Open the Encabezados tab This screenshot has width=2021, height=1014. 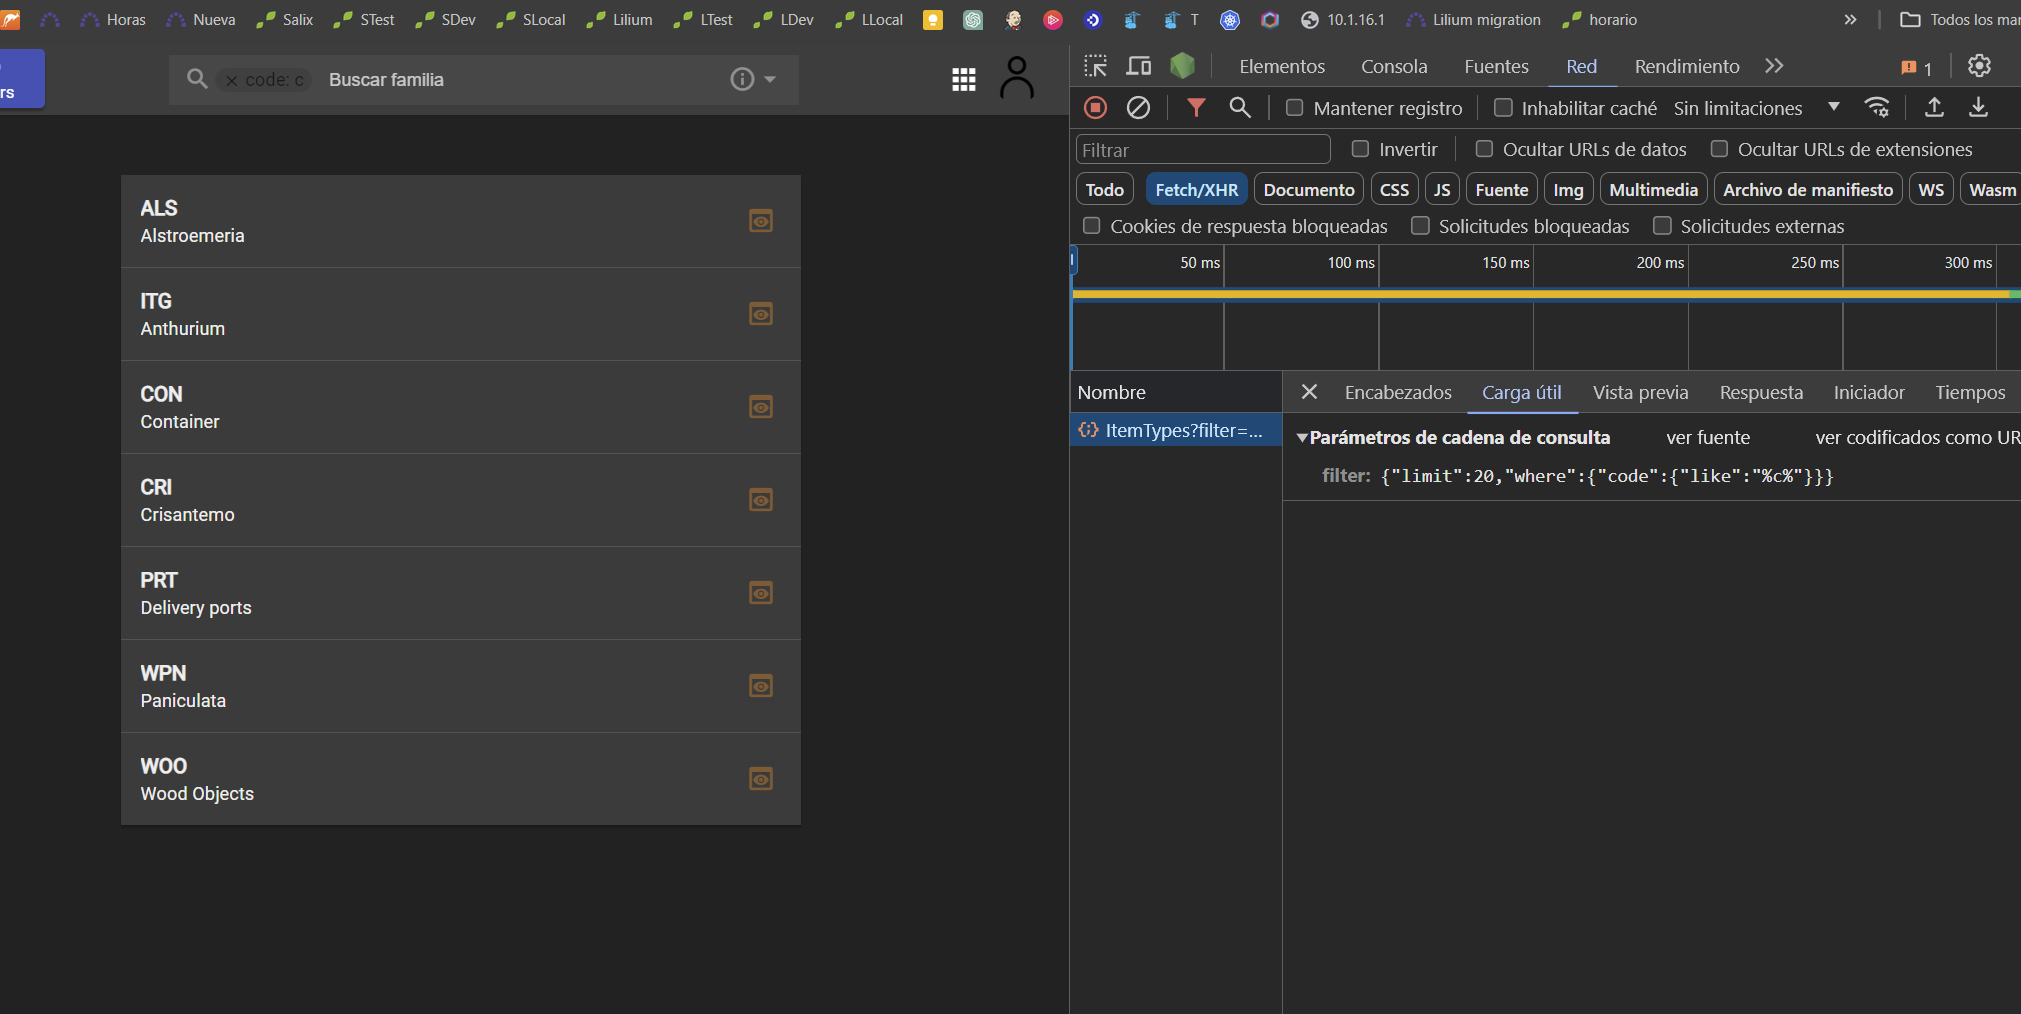(1398, 392)
